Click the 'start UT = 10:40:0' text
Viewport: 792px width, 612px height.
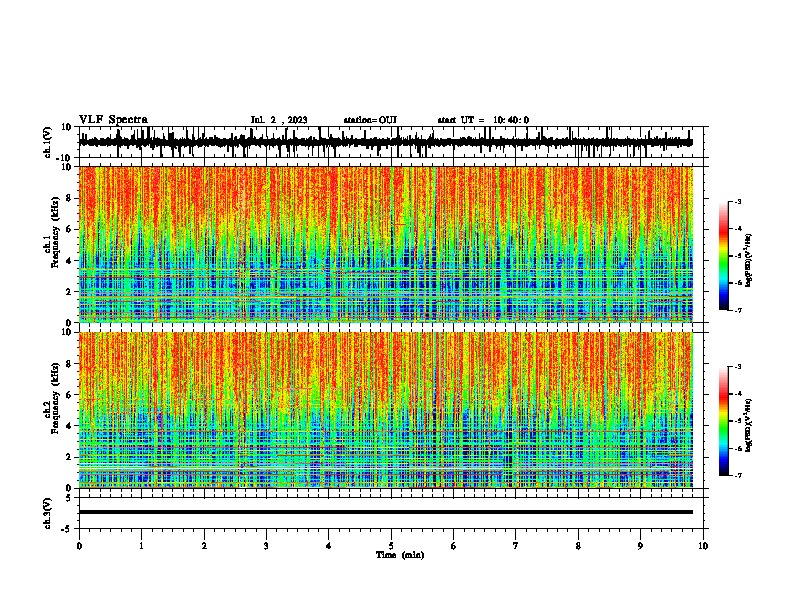coord(483,120)
